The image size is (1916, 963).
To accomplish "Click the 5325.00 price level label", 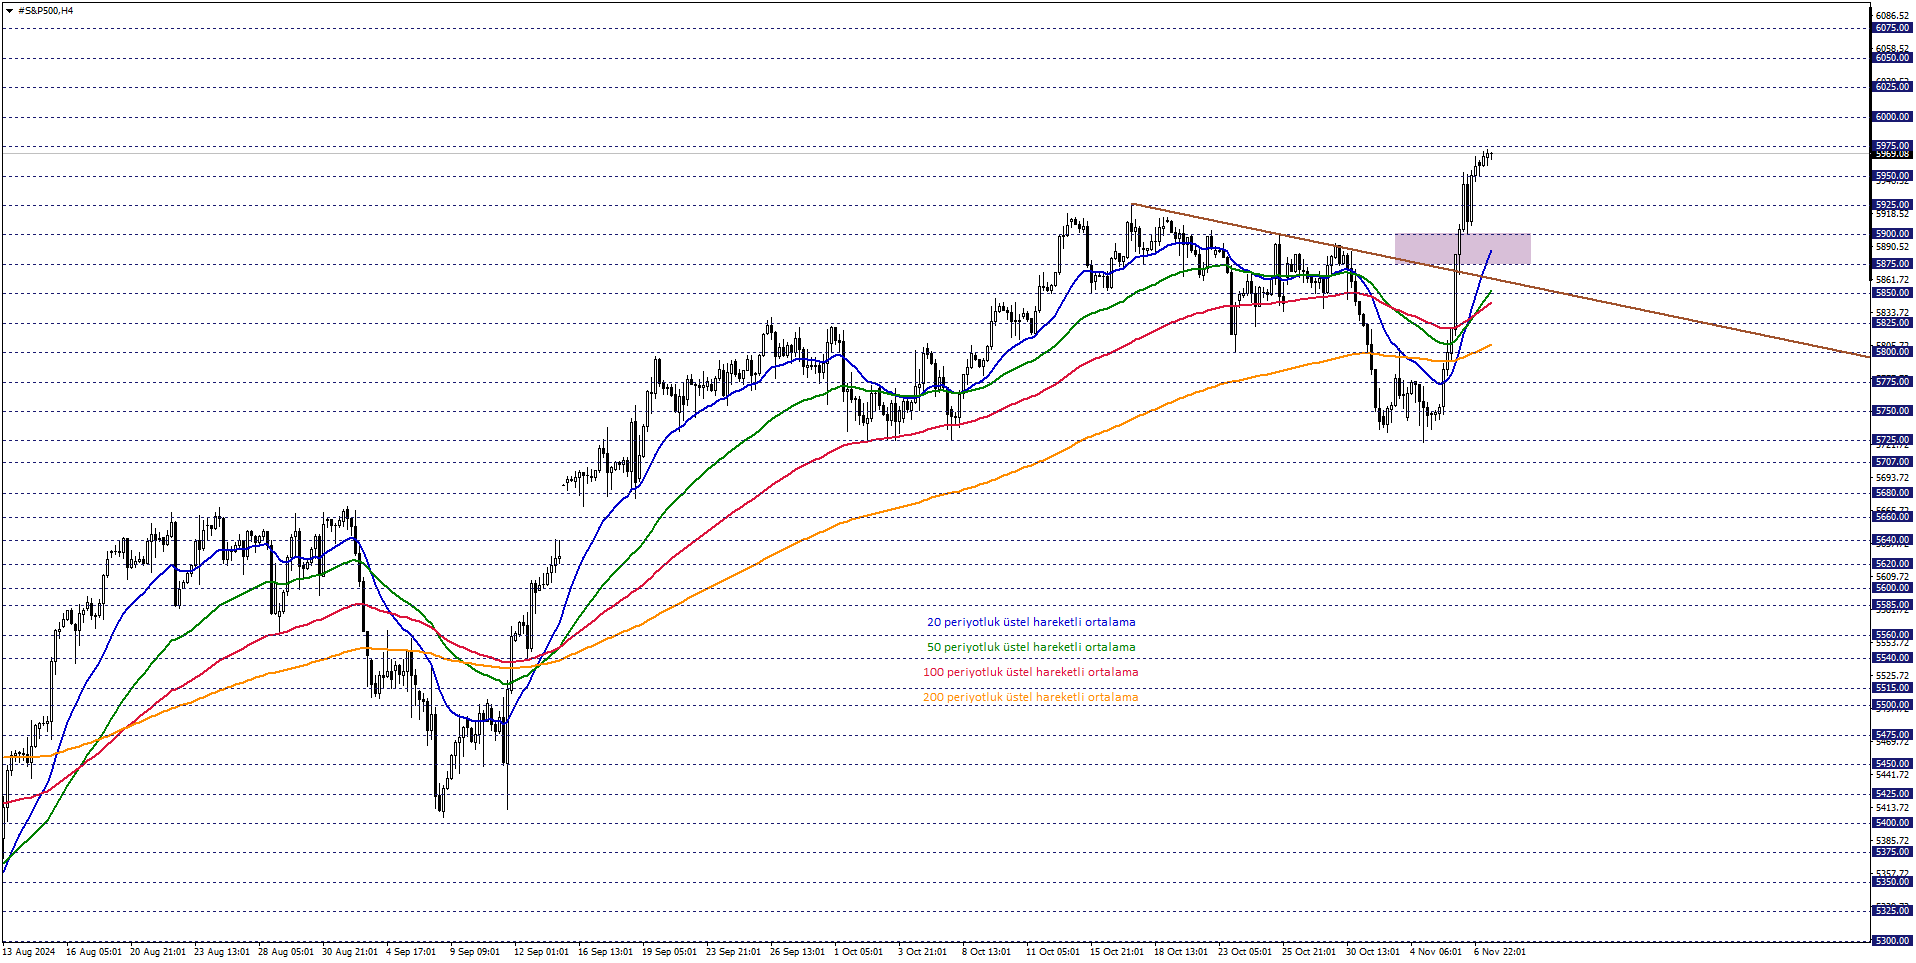I will (1892, 911).
